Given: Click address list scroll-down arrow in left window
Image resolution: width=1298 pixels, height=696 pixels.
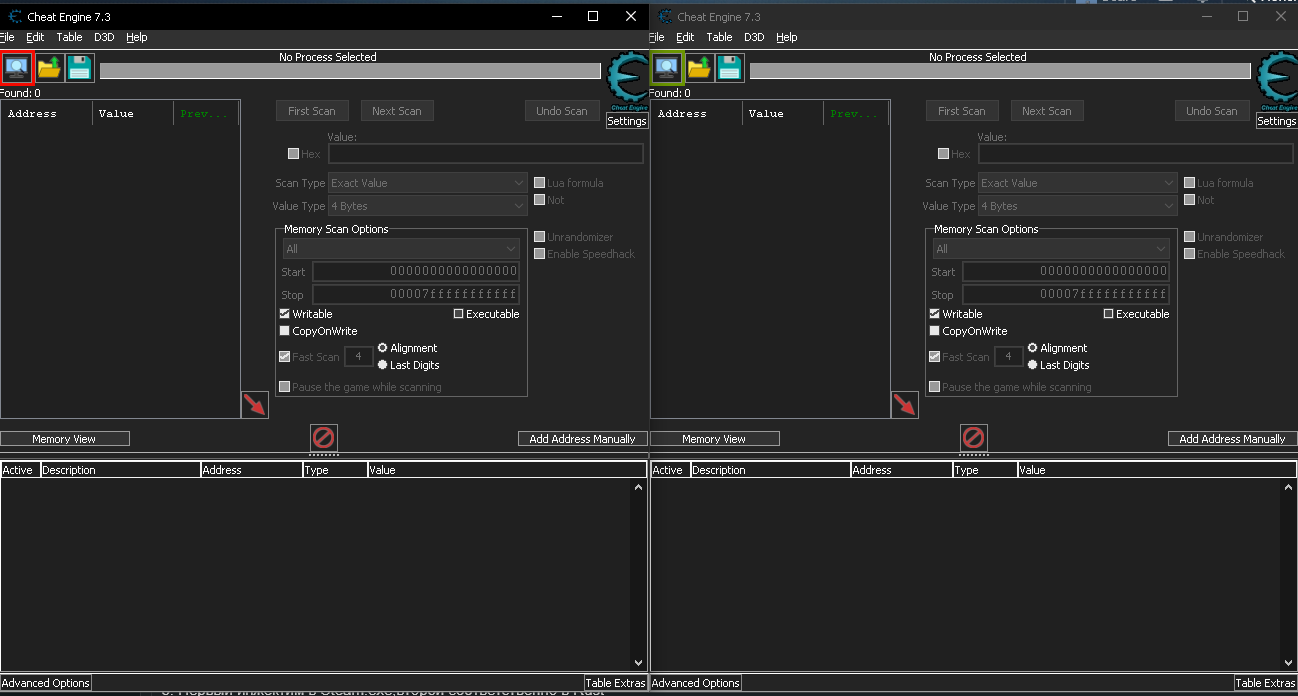Looking at the screenshot, I should pos(639,662).
